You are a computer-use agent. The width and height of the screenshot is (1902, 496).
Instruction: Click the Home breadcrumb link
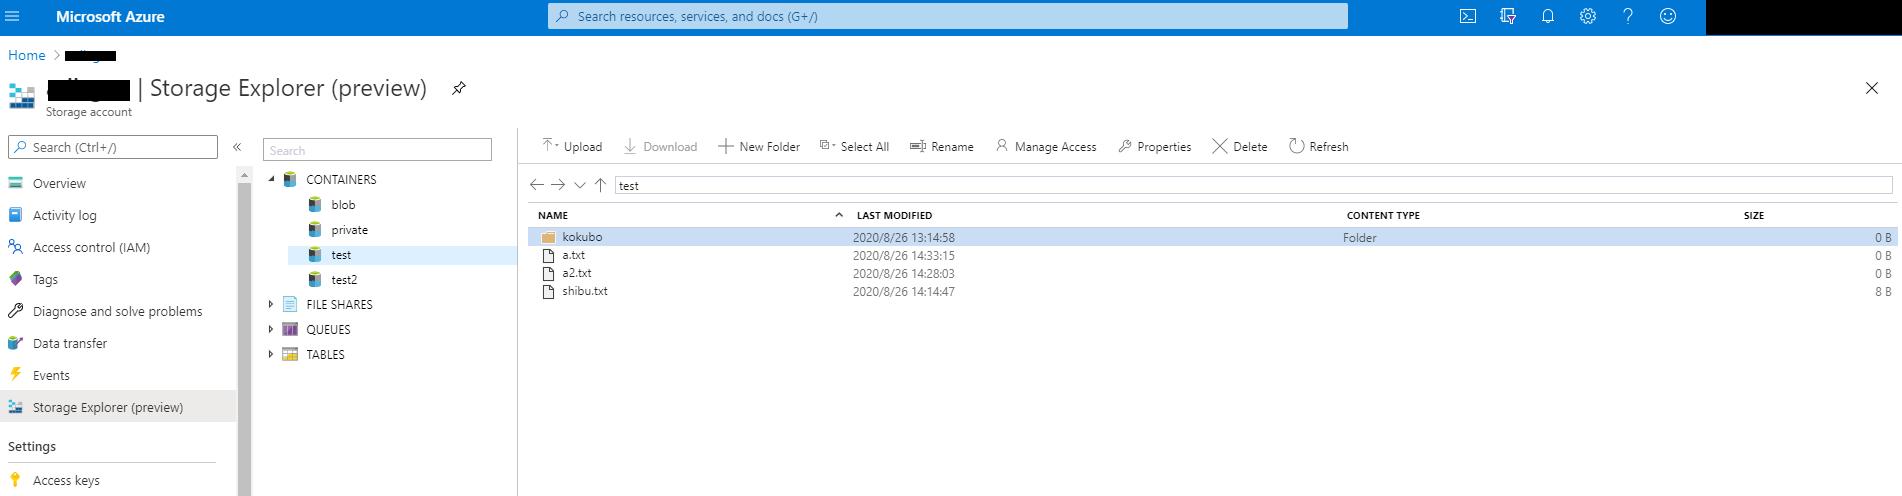coord(27,55)
